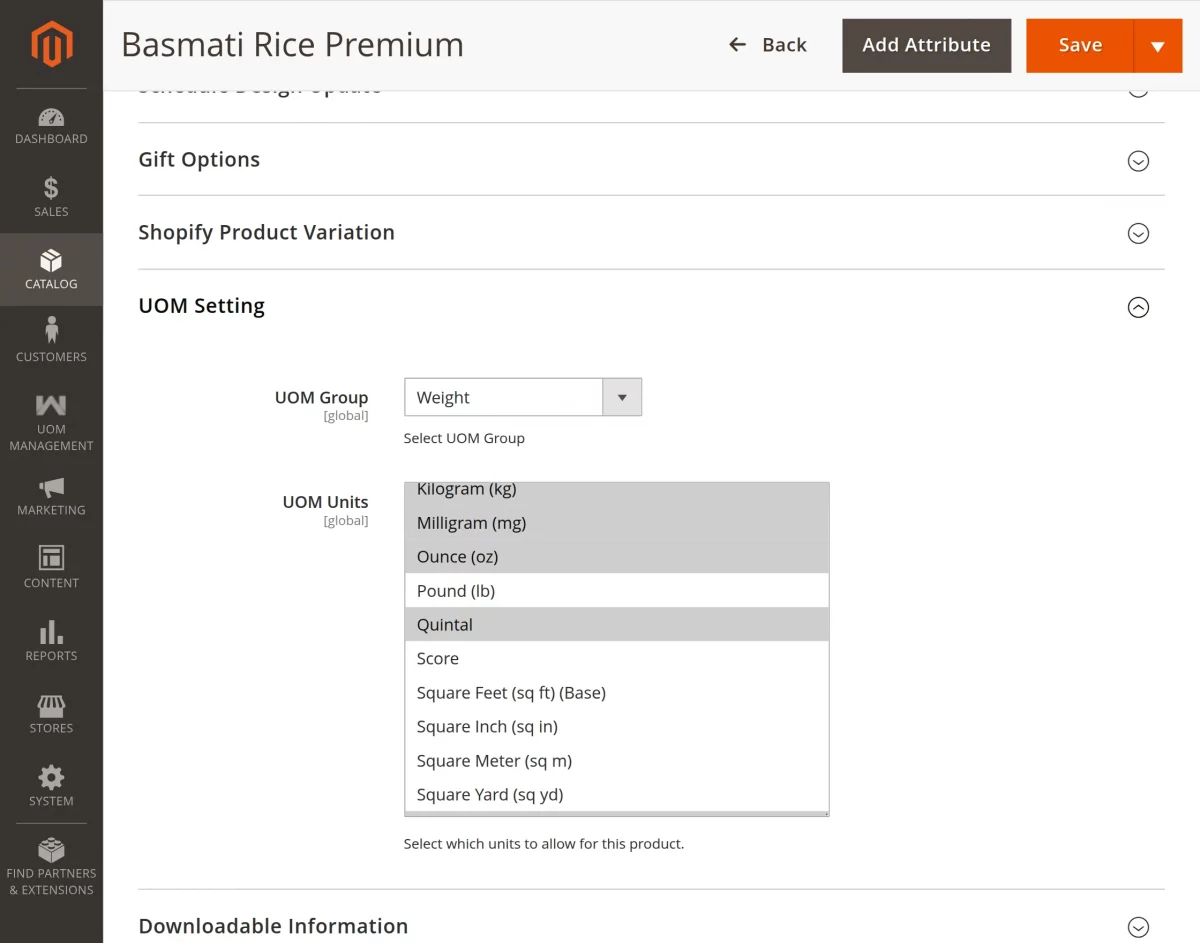Open the UOM Group dropdown
The image size is (1200, 943).
click(621, 397)
